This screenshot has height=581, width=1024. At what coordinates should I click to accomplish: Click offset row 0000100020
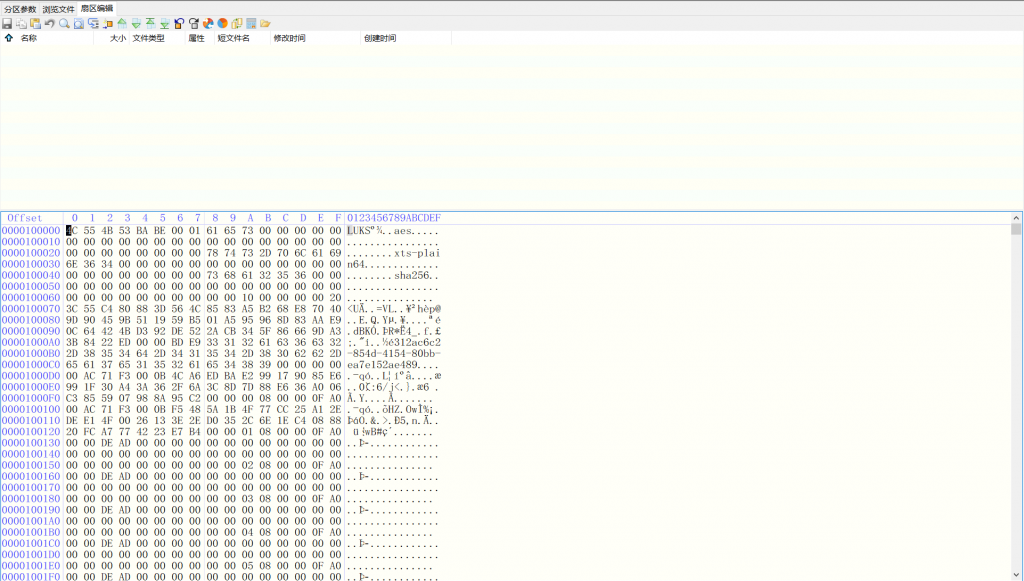click(x=31, y=253)
